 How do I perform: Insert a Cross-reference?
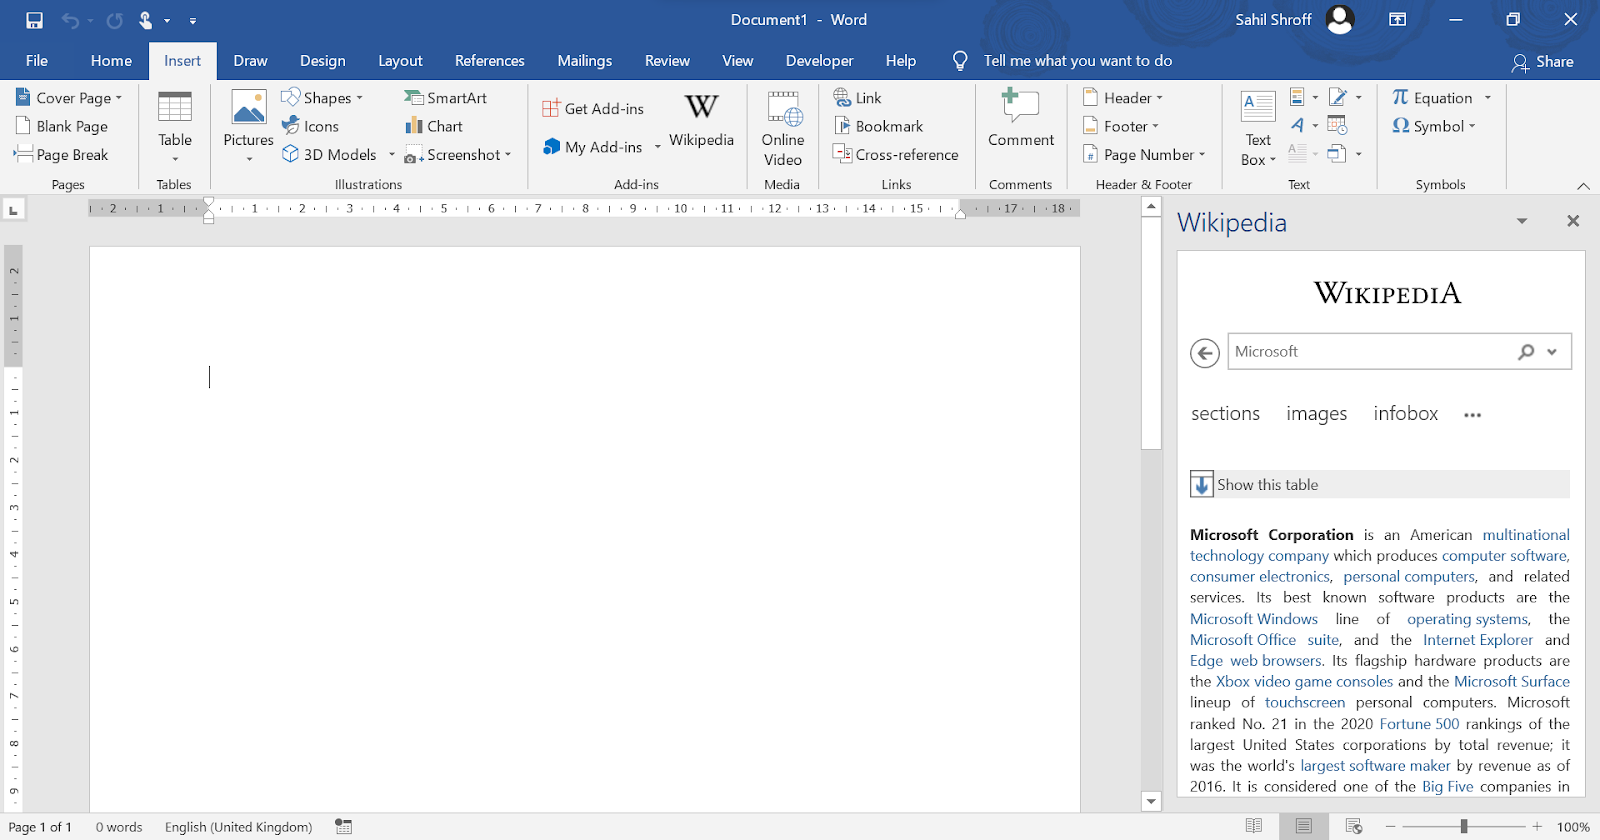pos(896,155)
